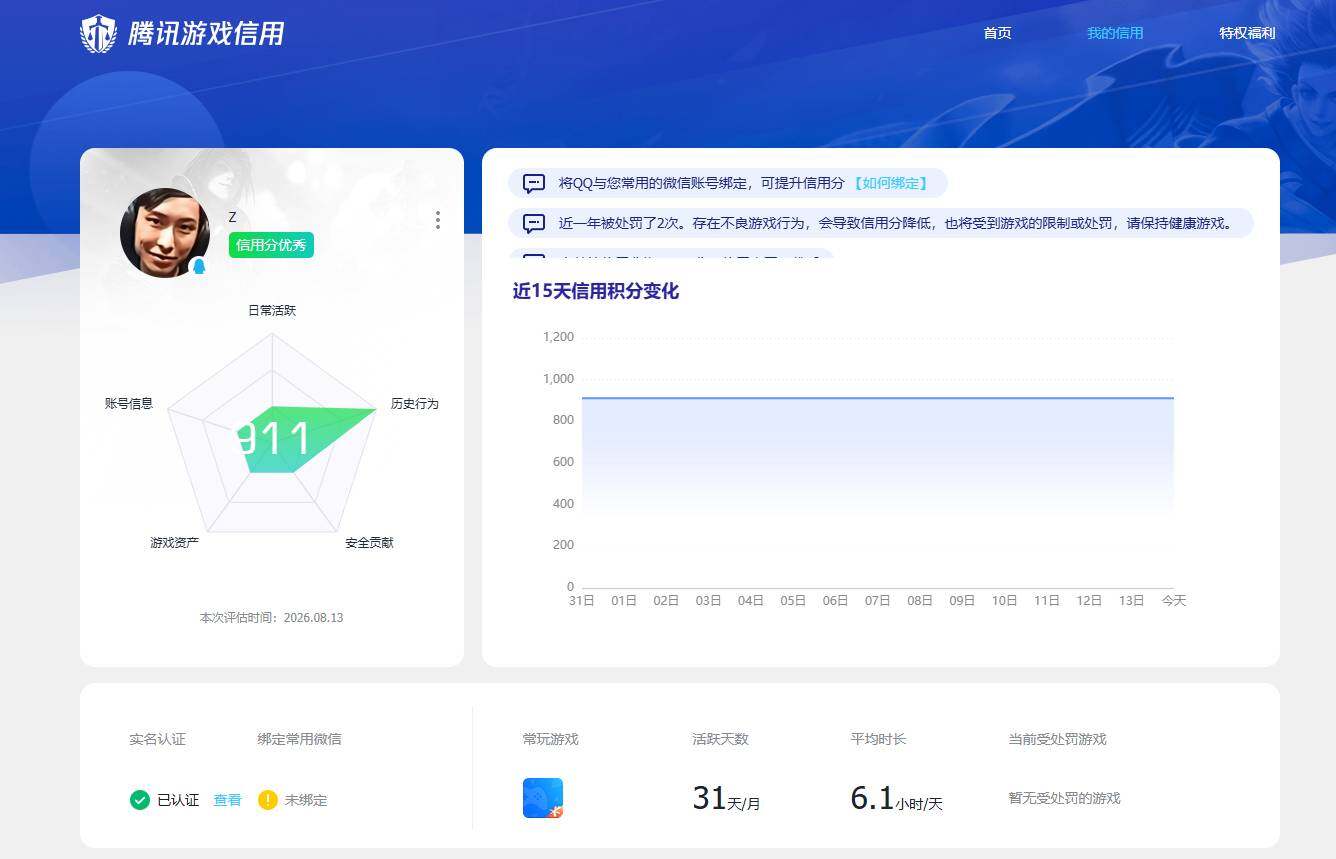Click the 800 y-axis label
This screenshot has height=859, width=1336.
click(563, 420)
